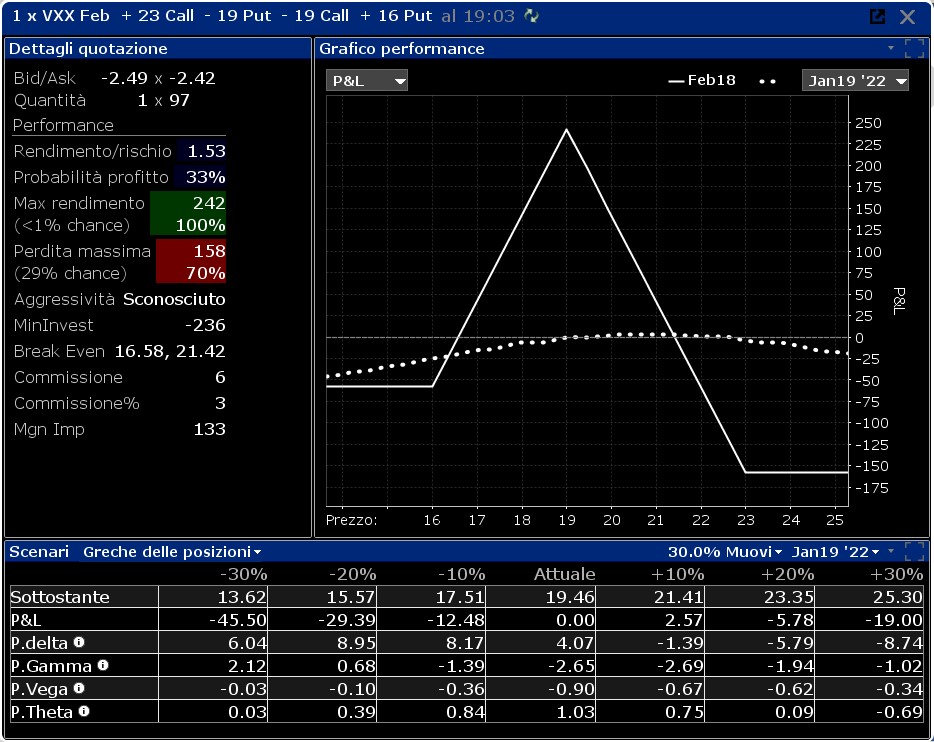
Task: Open the P&L chart type dropdown
Action: (367, 80)
